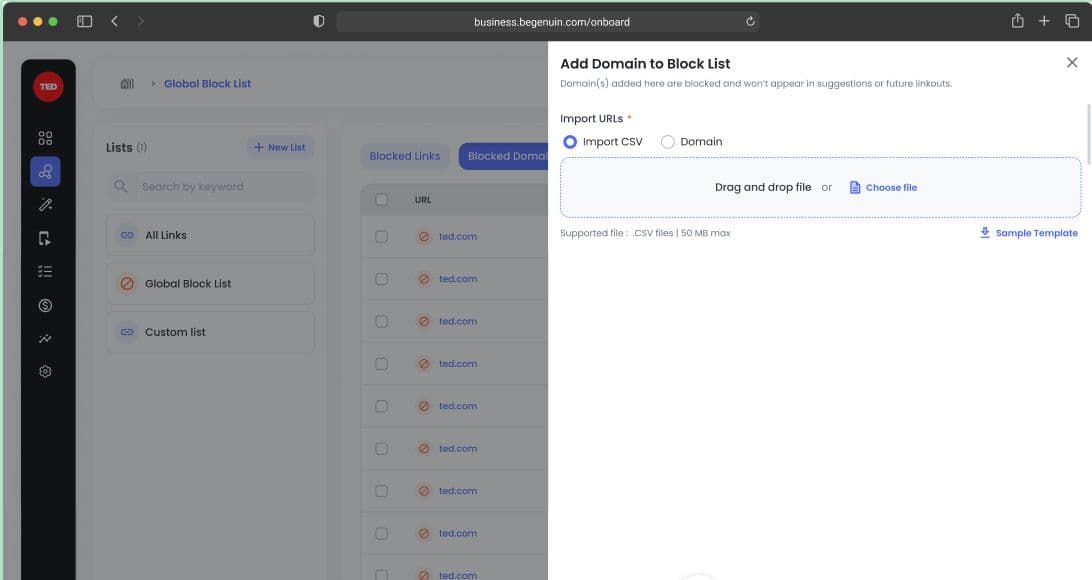Click the URL column header
Viewport: 1092px width, 580px height.
pyautogui.click(x=423, y=200)
